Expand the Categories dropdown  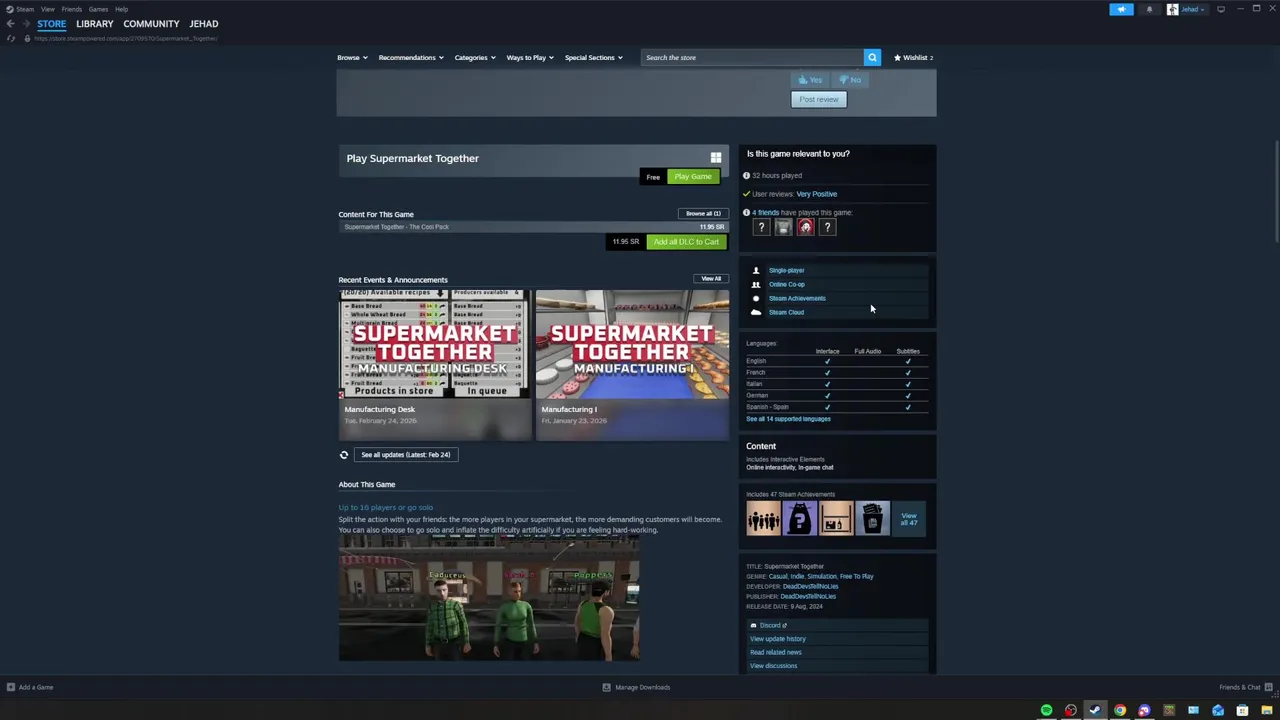(475, 57)
